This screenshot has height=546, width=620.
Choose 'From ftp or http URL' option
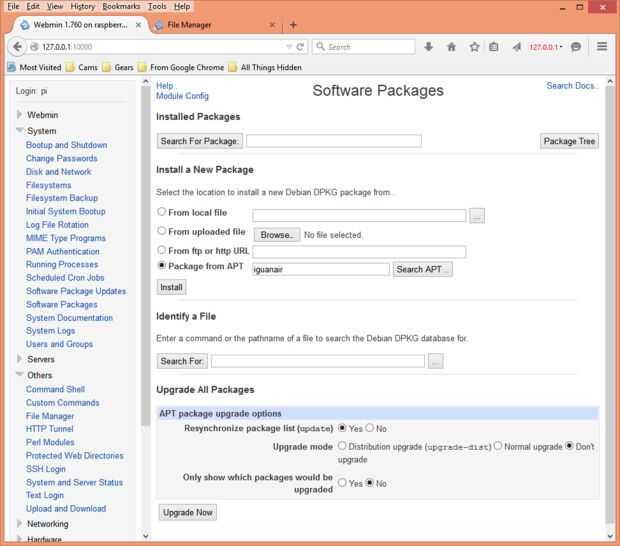tap(162, 250)
